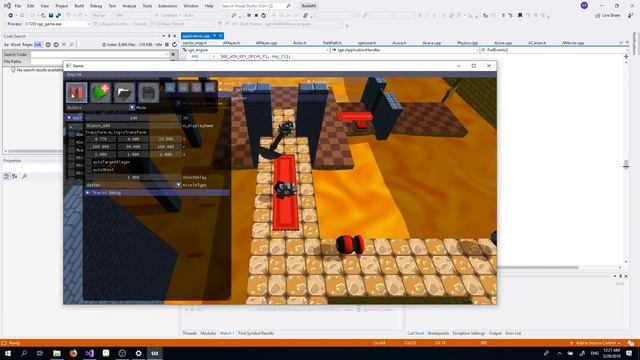Viewport: 640px width, 360px height.
Task: Click the first small teal tool icon in Game editor
Action: [170, 87]
